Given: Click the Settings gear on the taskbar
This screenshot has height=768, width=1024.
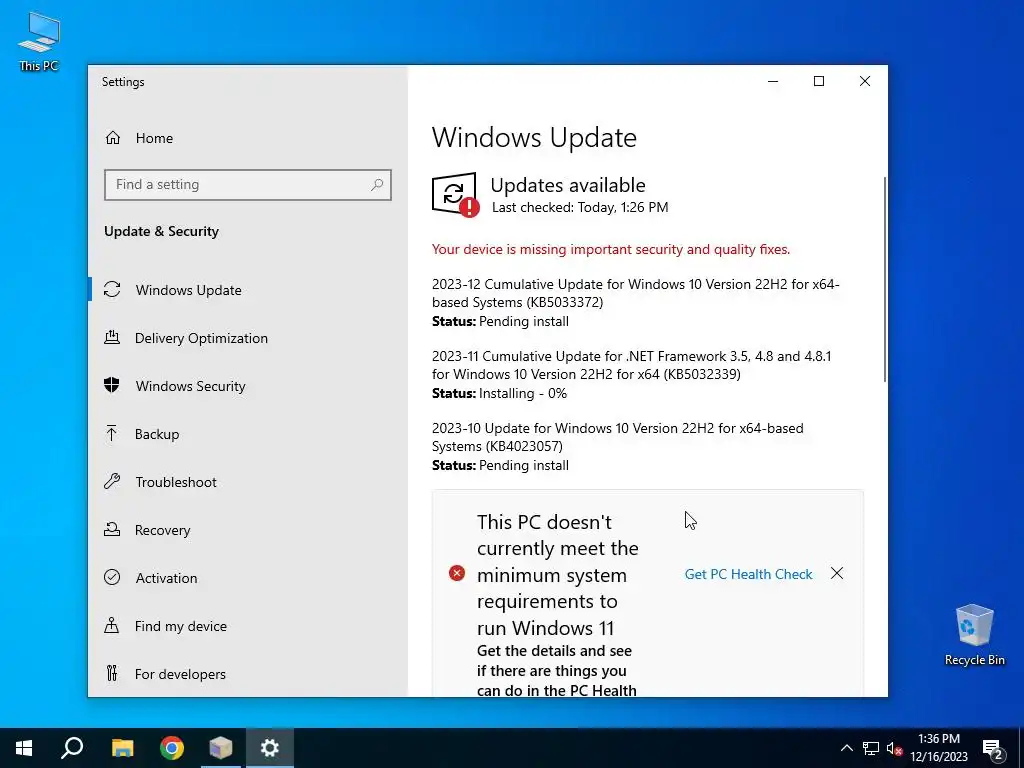Looking at the screenshot, I should point(270,748).
